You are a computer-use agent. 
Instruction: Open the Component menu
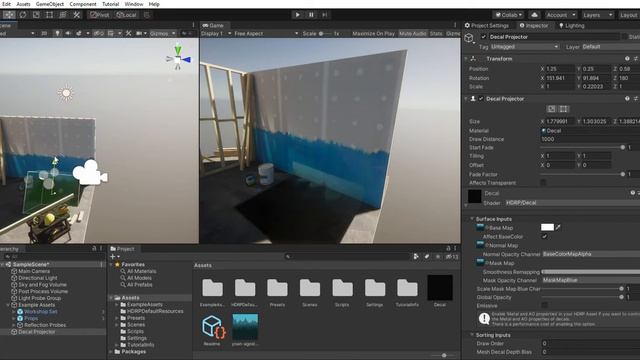pos(83,4)
